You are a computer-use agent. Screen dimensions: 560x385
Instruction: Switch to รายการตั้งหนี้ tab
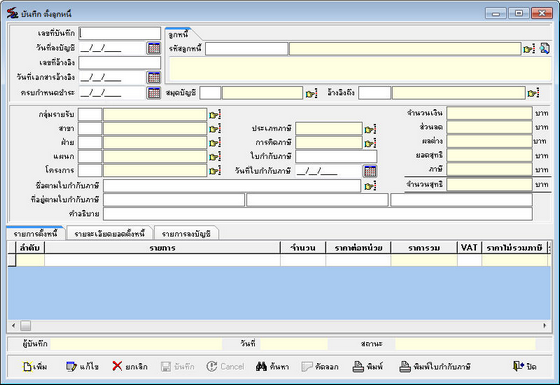point(35,234)
